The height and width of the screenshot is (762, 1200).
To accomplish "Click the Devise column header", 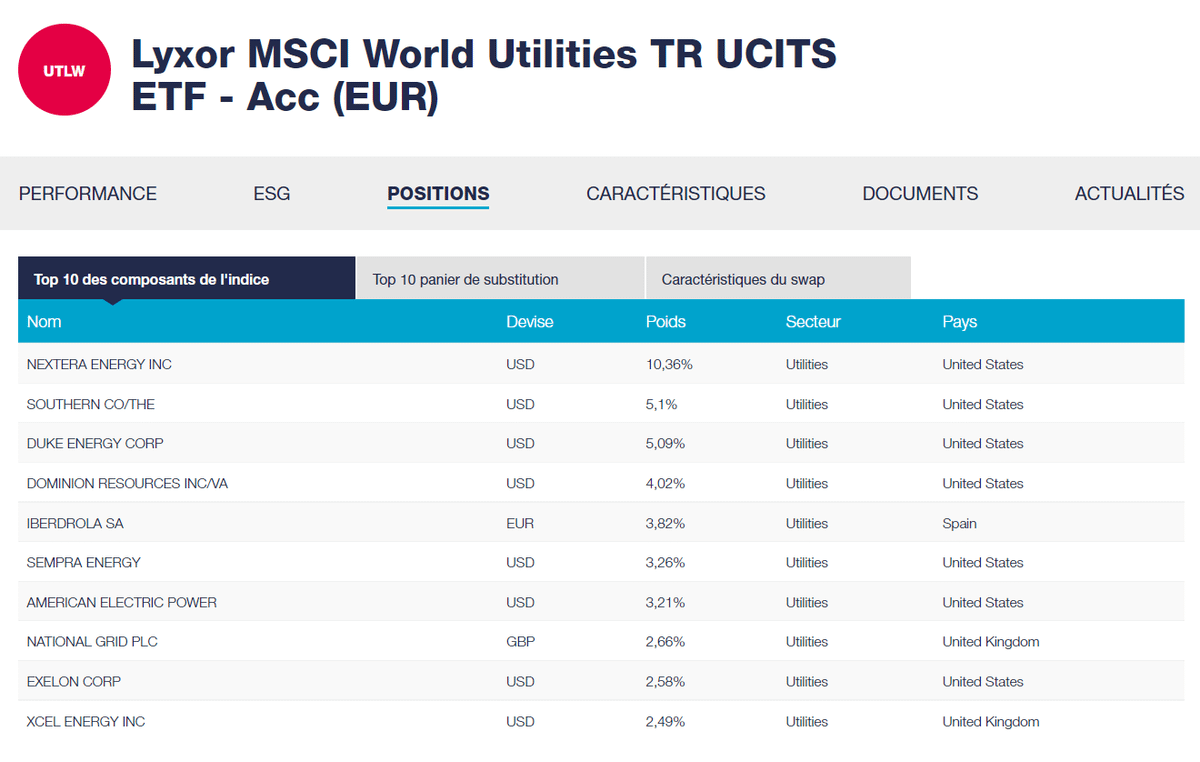I will [529, 322].
